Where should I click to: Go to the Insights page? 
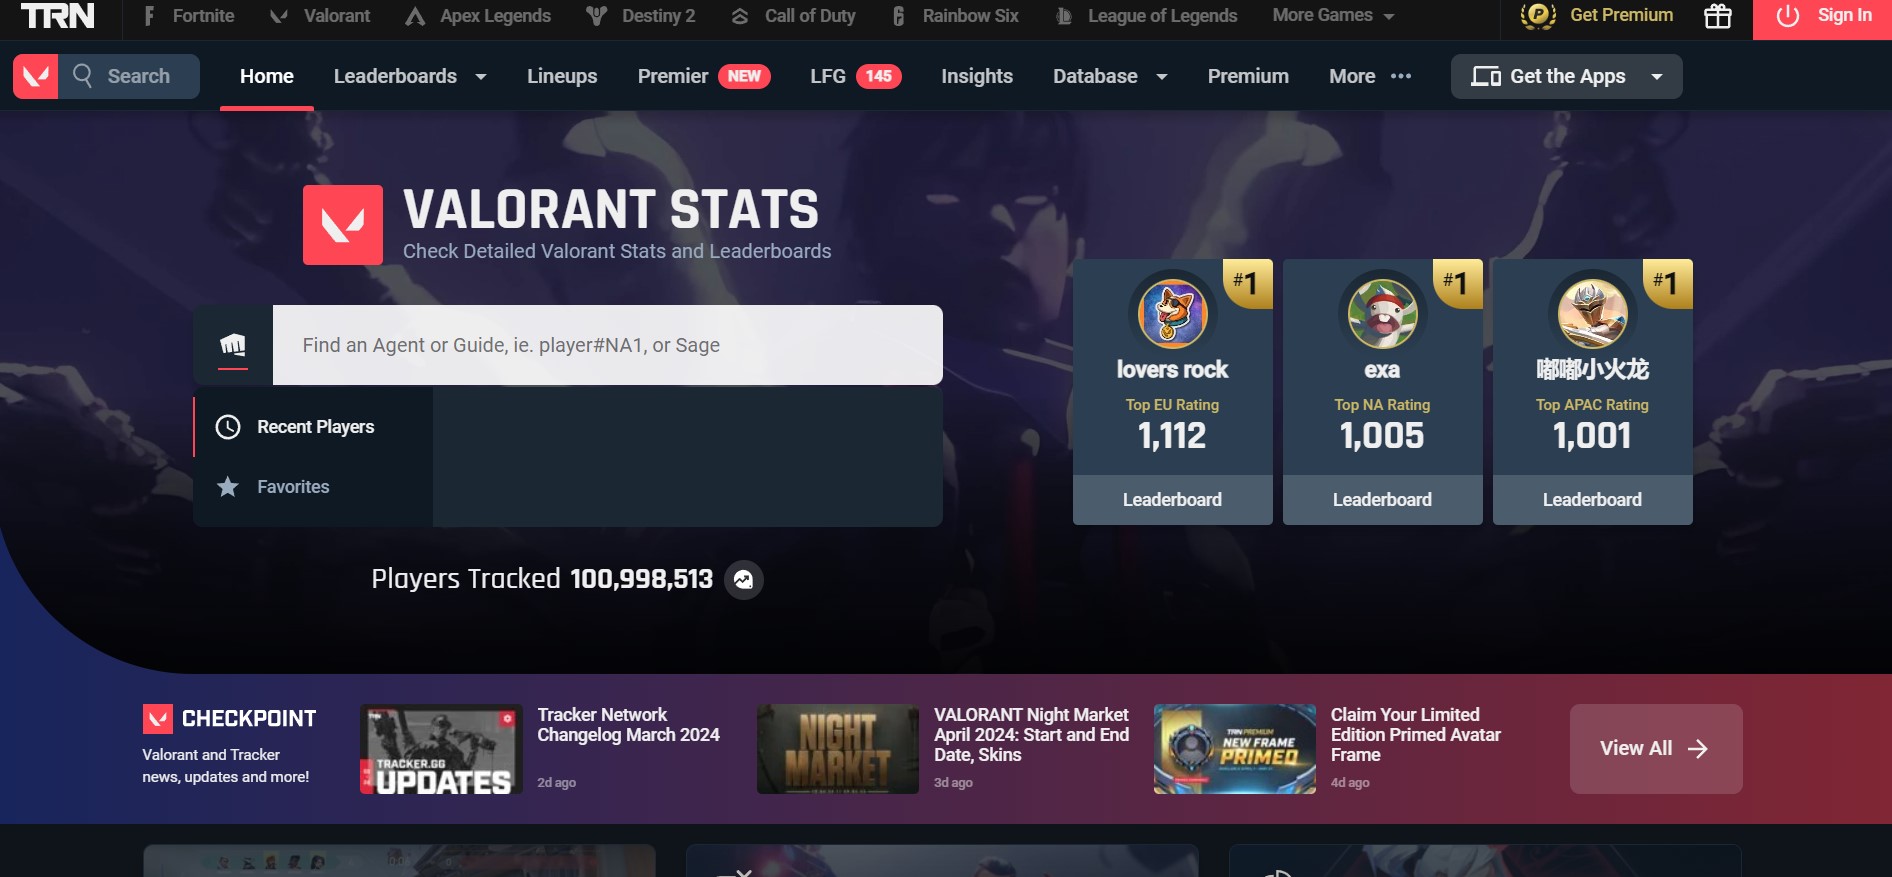click(x=976, y=76)
